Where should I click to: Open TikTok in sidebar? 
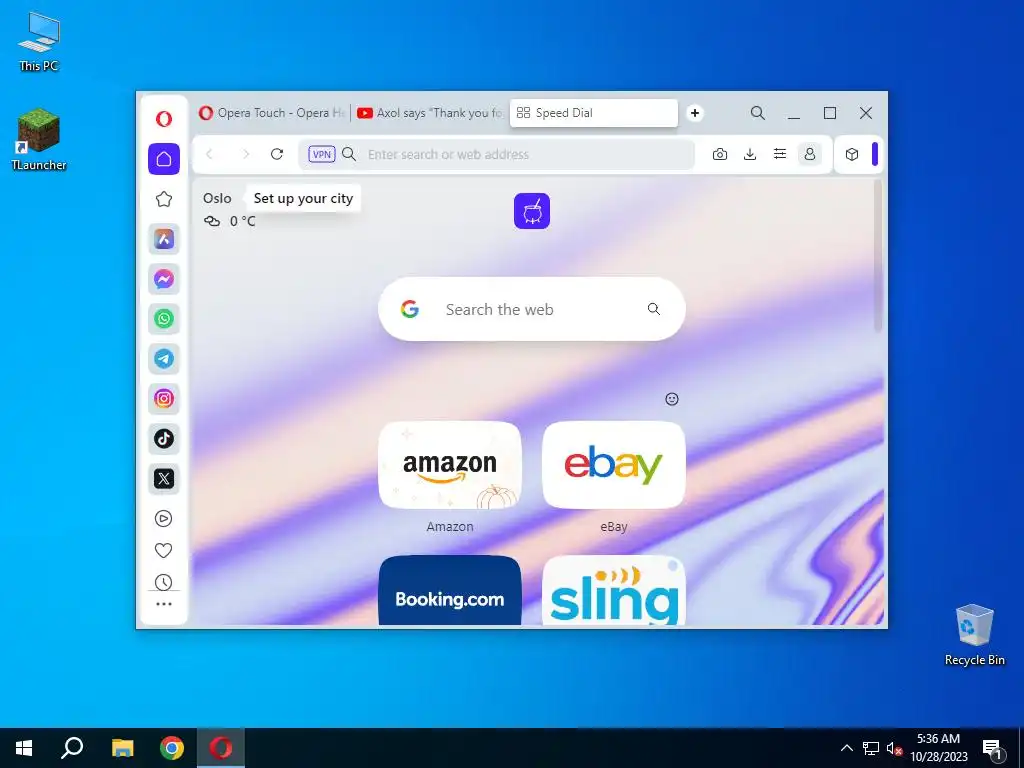(164, 438)
